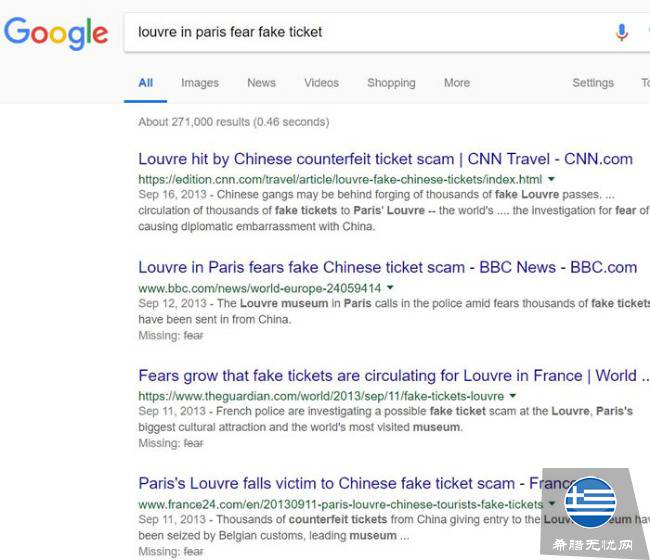Open the Videos results tab

321,83
